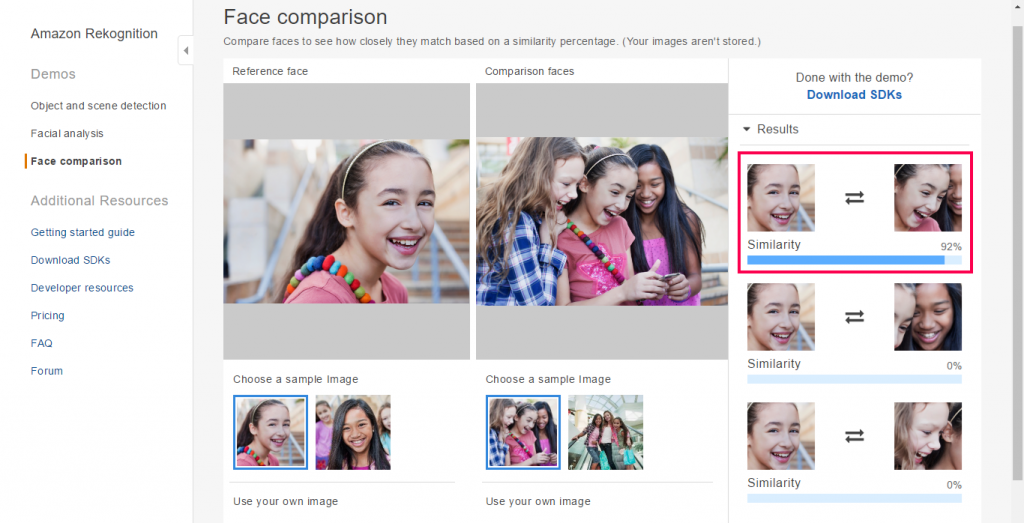Open Developer resources link
The width and height of the screenshot is (1024, 523).
(82, 288)
